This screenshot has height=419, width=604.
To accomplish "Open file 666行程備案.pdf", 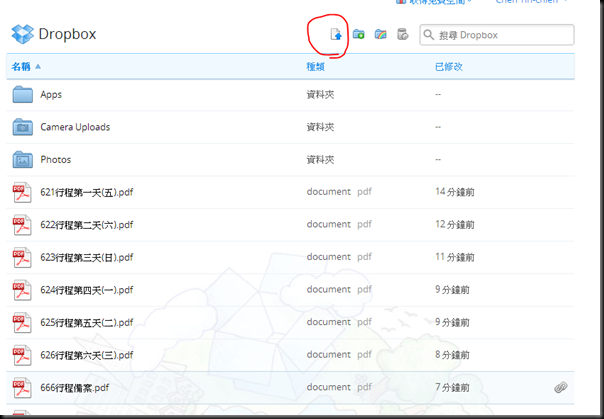I will point(75,387).
